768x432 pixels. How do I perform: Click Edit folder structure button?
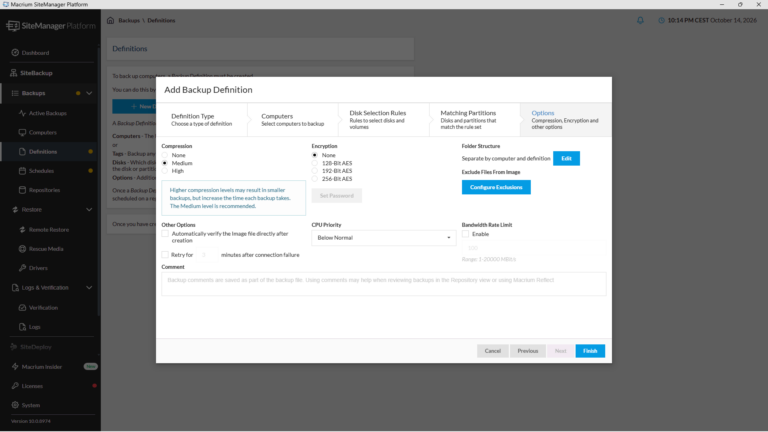click(566, 158)
